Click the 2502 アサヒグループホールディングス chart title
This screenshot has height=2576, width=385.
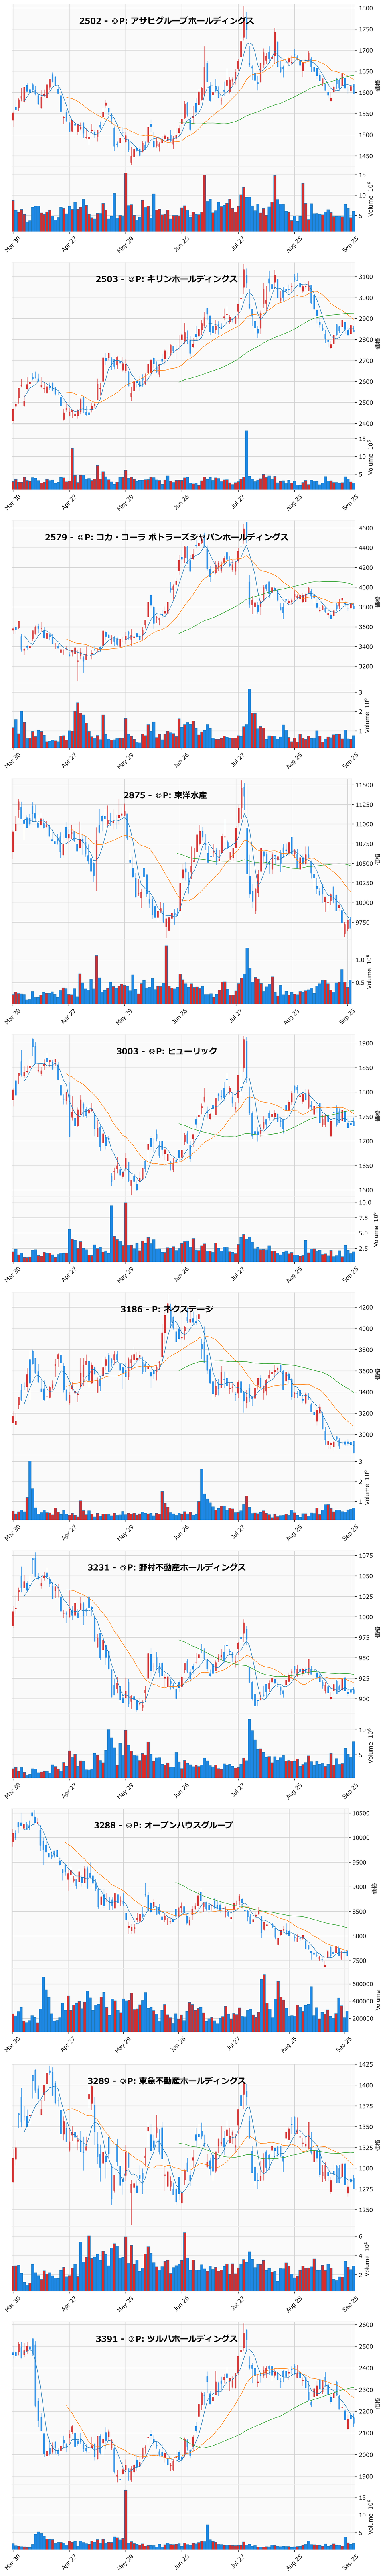(167, 21)
